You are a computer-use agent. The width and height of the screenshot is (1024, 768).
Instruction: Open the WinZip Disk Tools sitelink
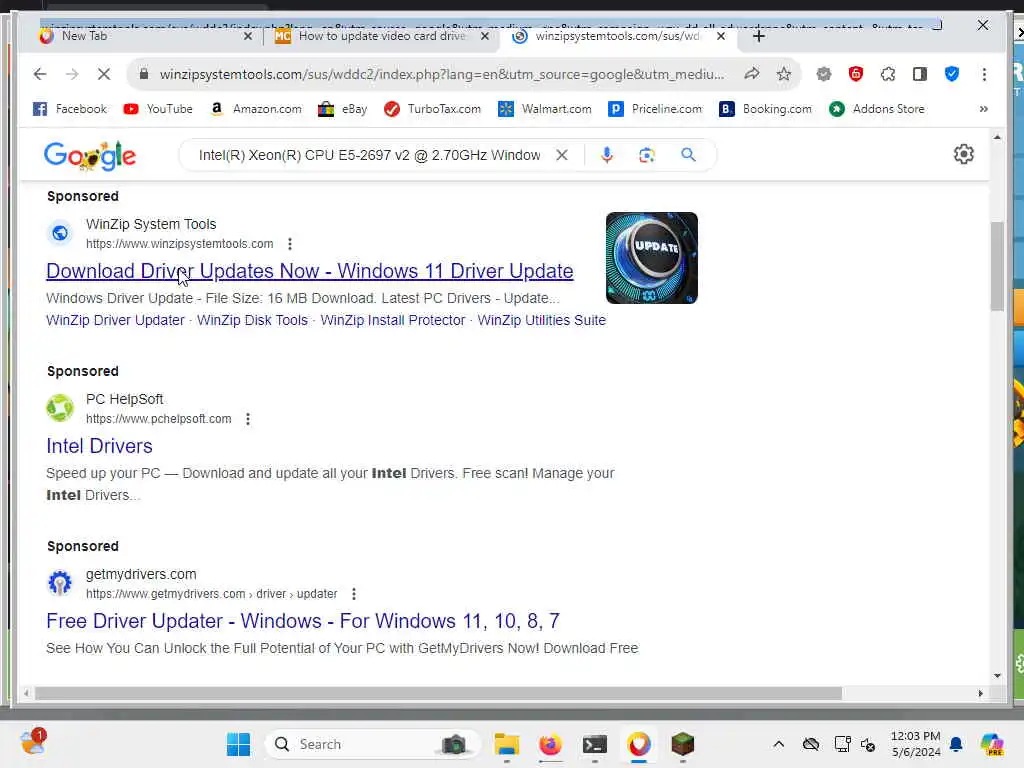click(x=252, y=321)
